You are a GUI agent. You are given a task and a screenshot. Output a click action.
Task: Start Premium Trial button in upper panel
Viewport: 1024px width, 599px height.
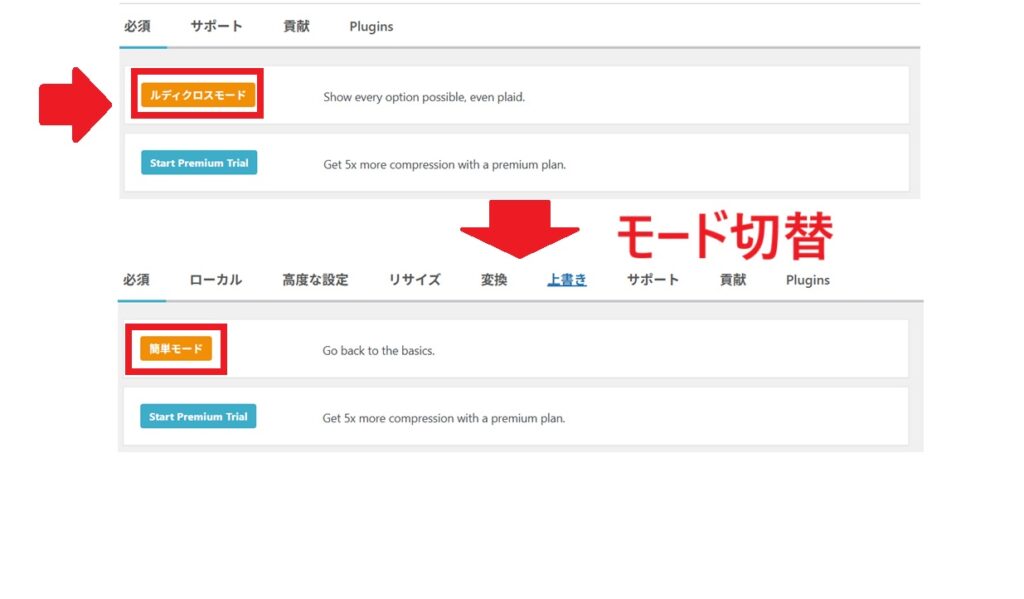(199, 163)
